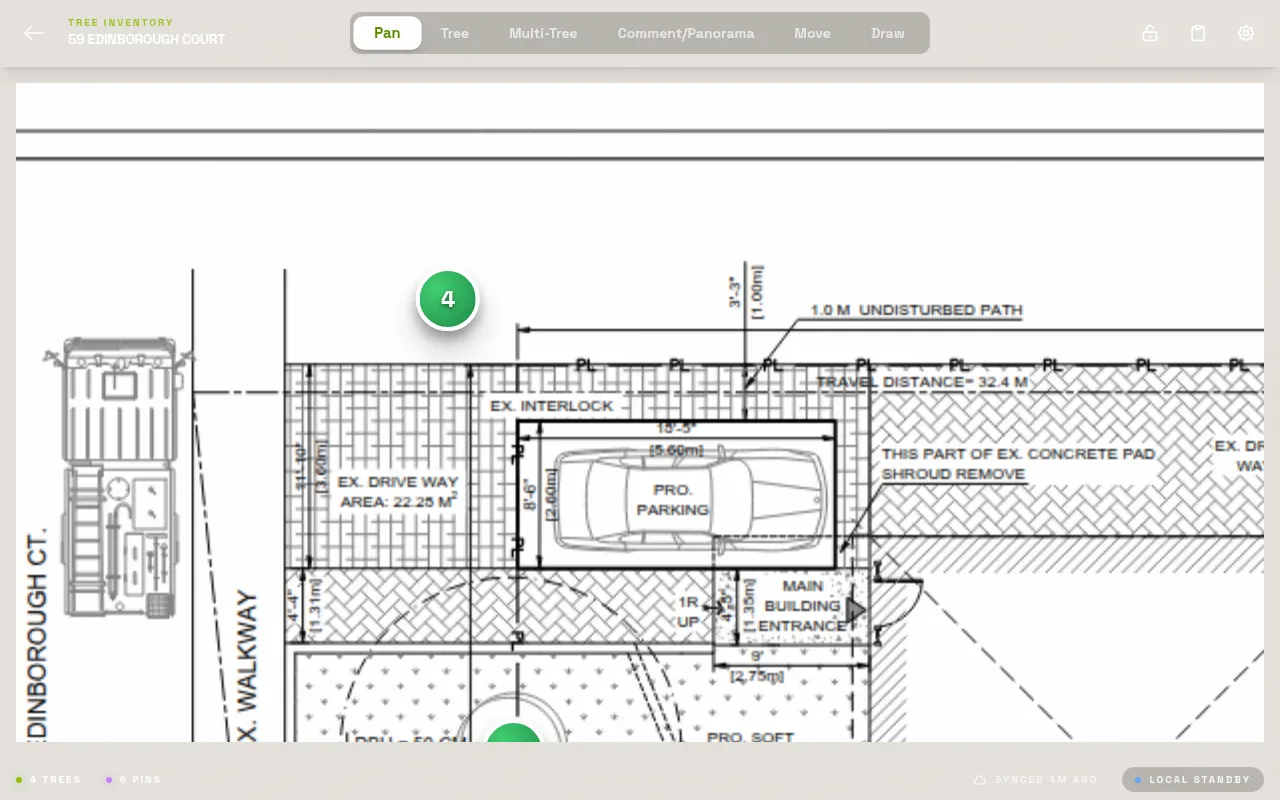Viewport: 1280px width, 800px height.
Task: Select the Draw tool
Action: 887,33
